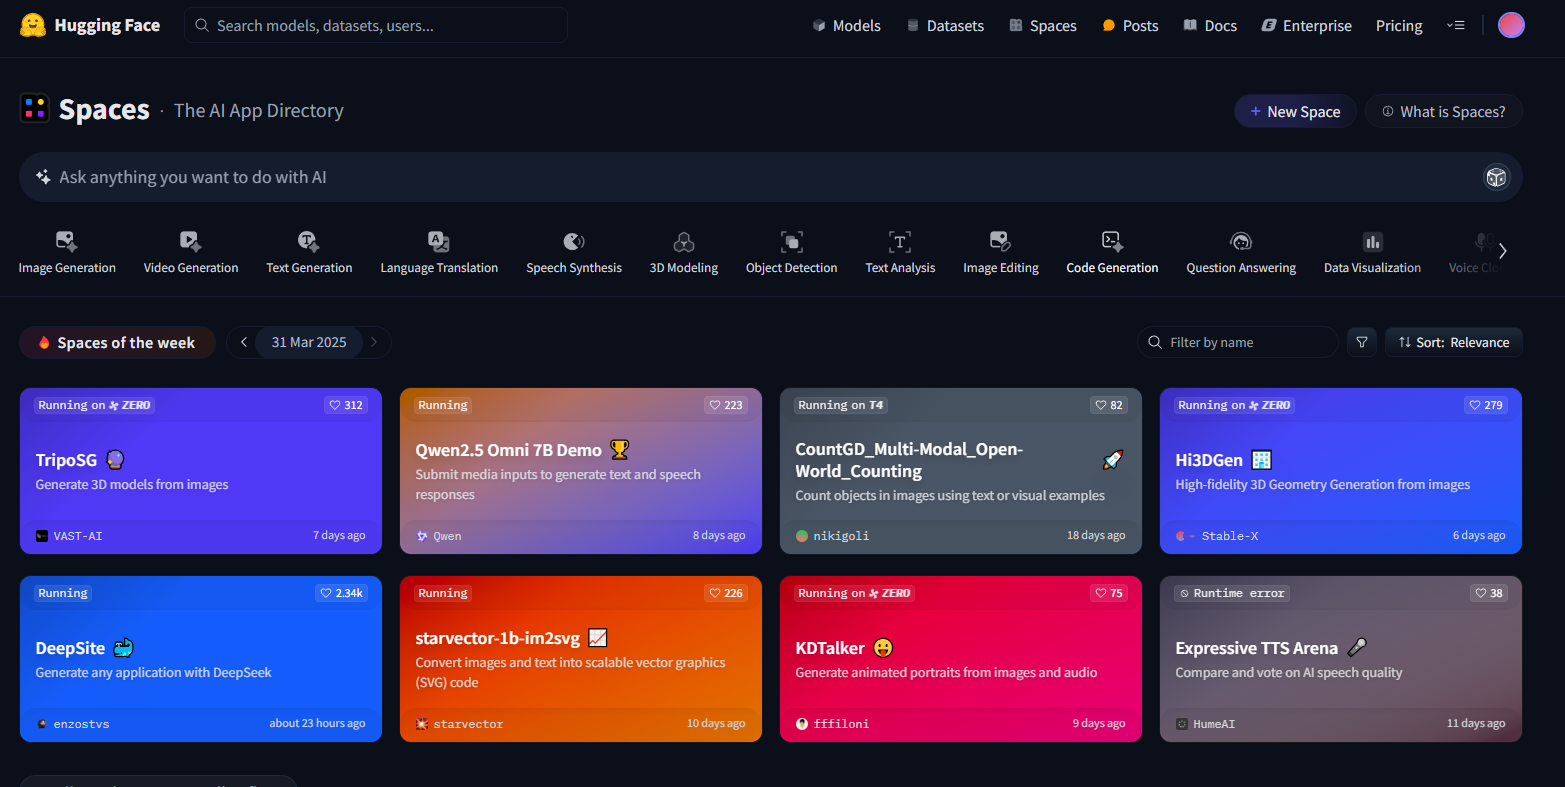The width and height of the screenshot is (1565, 787).
Task: Open the TripoSG space card
Action: 201,471
